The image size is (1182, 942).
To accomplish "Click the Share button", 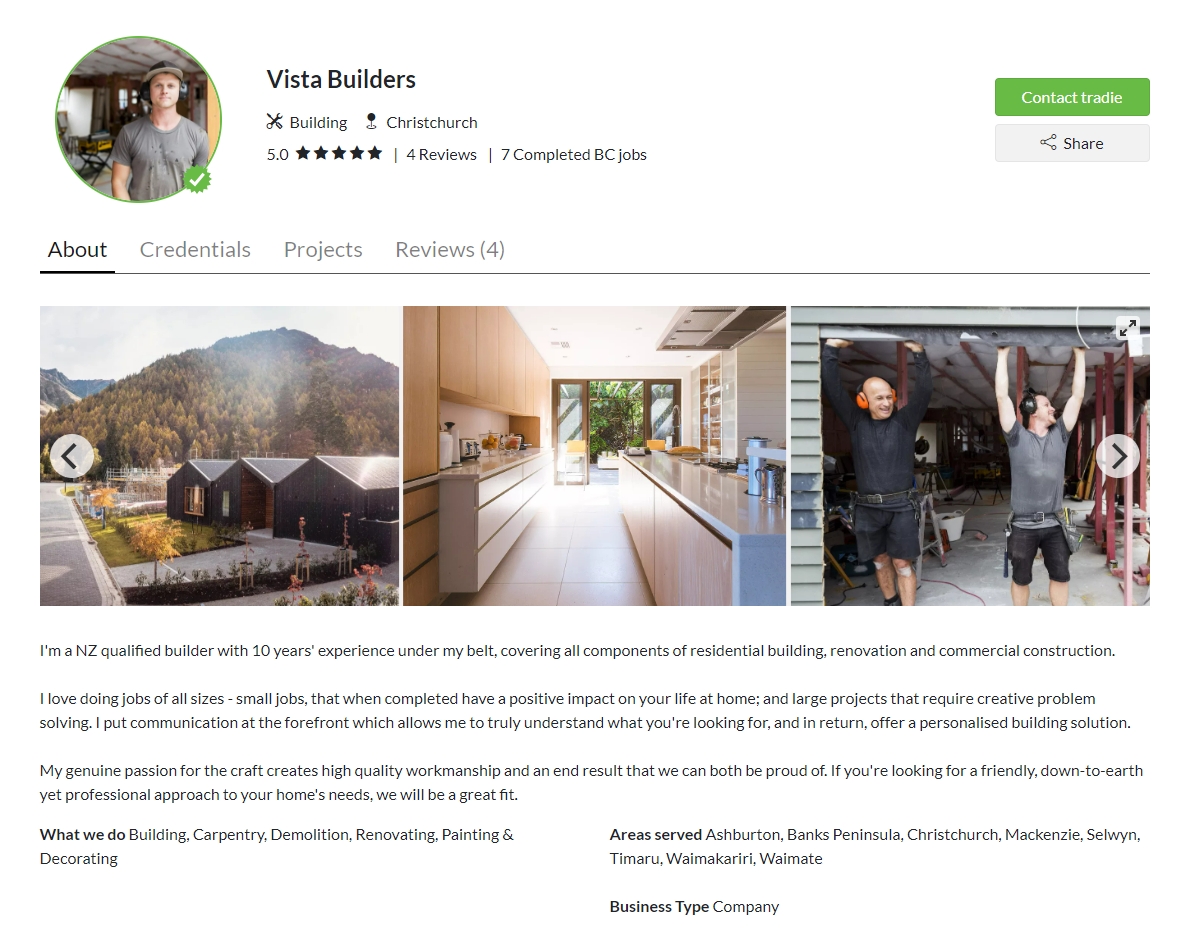I will (1072, 143).
